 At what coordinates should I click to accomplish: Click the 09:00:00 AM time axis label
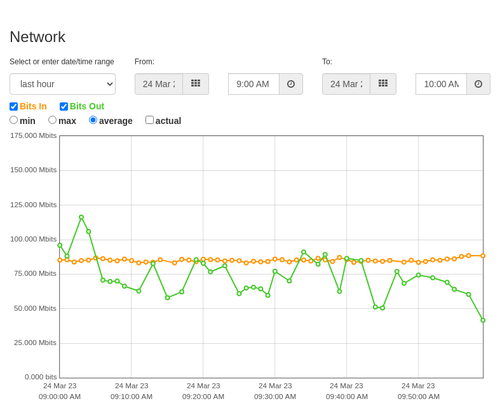click(60, 397)
